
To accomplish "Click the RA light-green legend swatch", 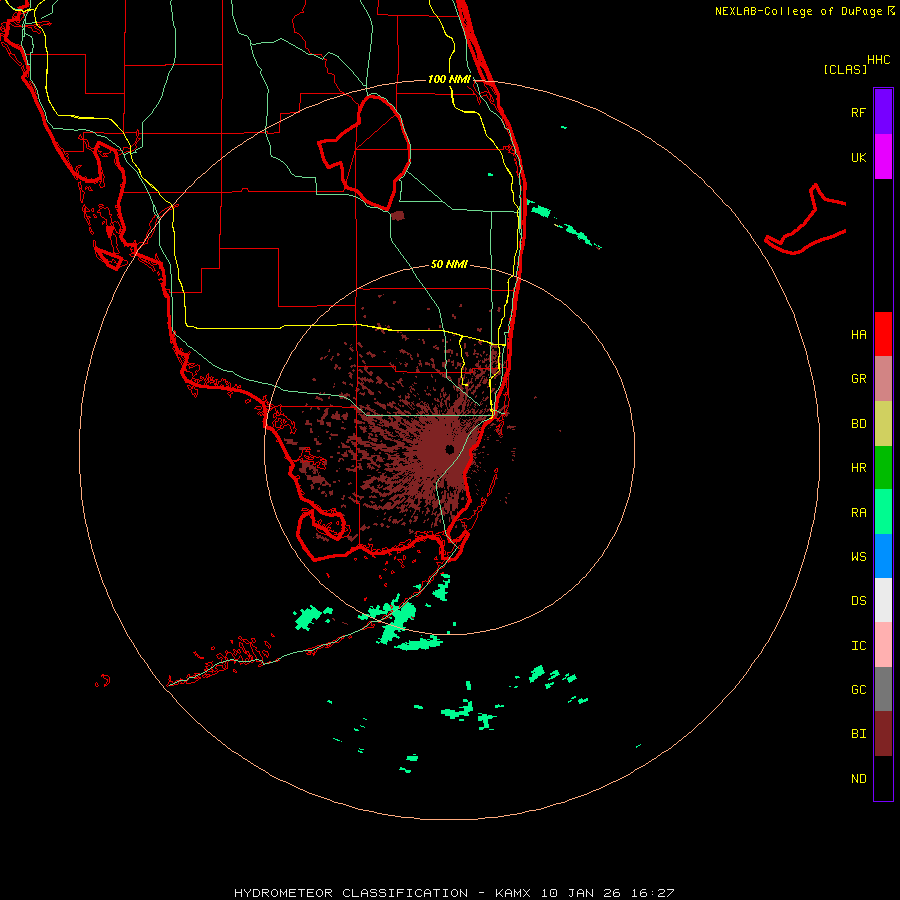I will click(x=883, y=511).
